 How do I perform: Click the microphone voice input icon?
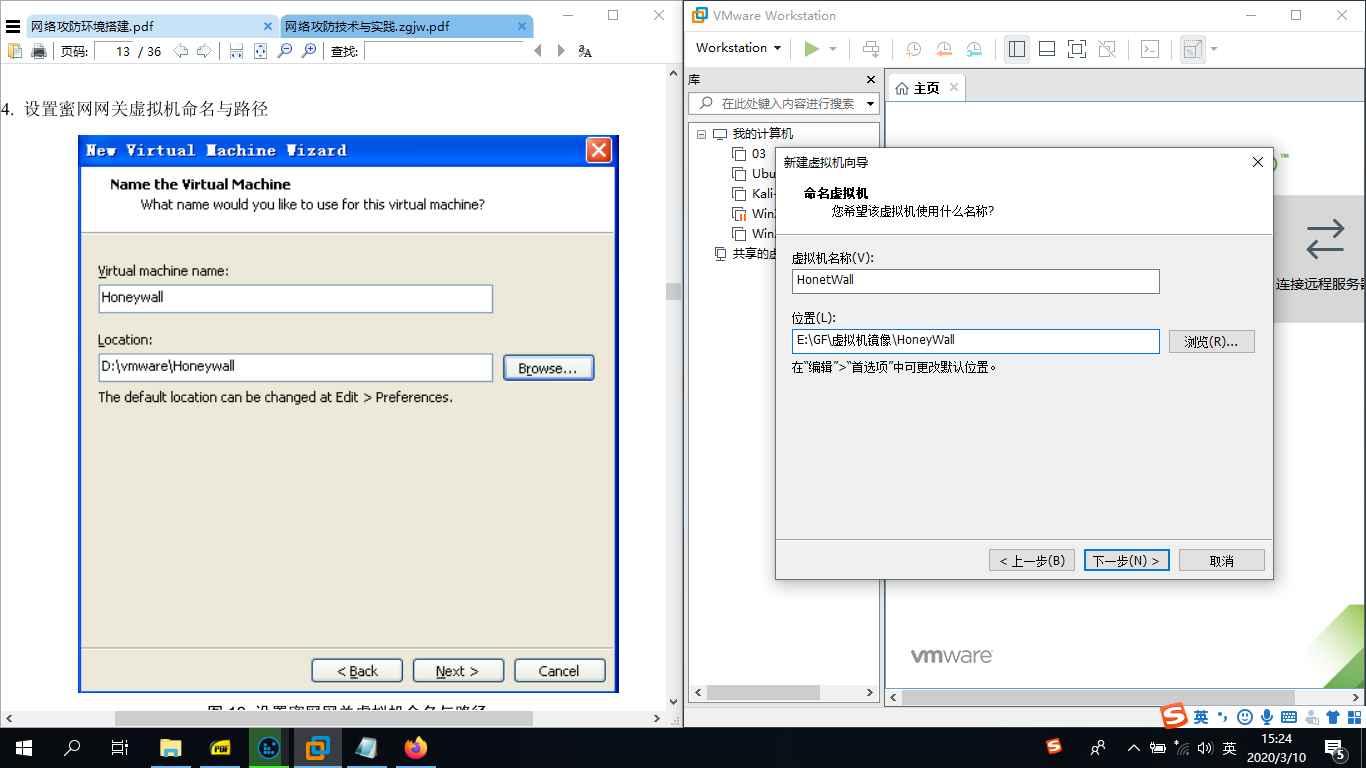pos(1267,717)
